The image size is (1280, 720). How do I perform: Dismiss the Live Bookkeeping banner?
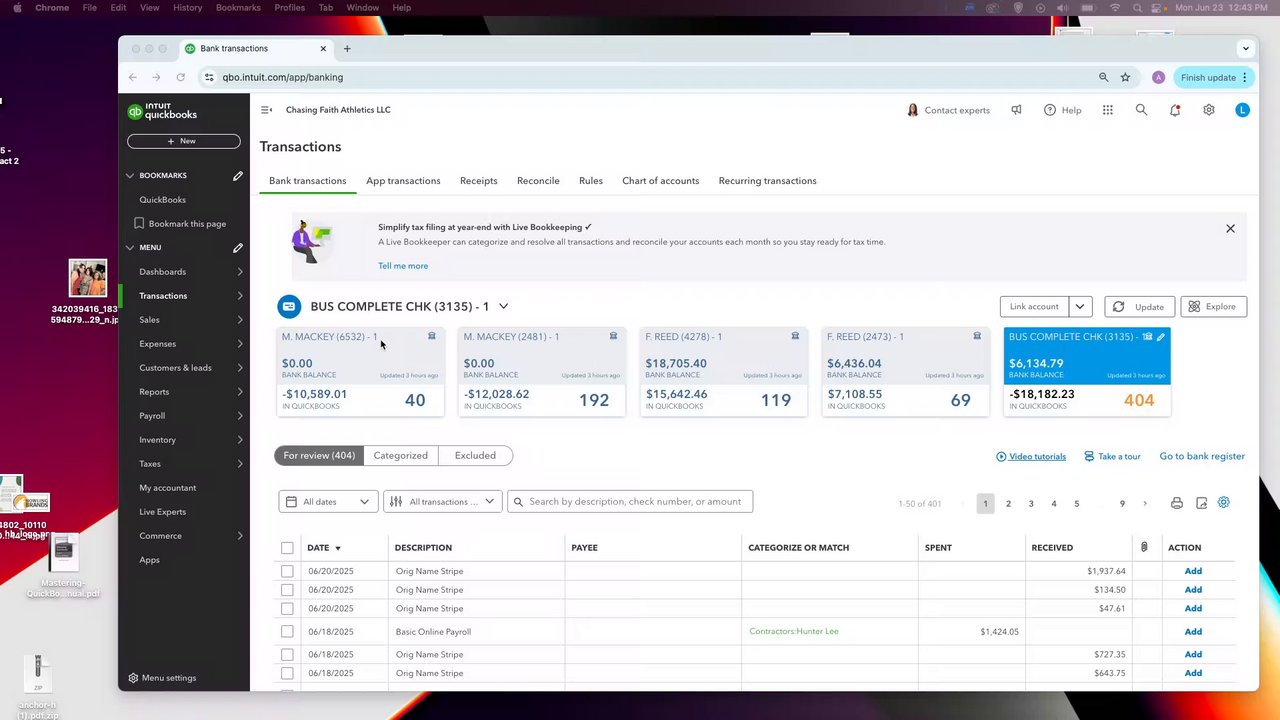coord(1230,229)
